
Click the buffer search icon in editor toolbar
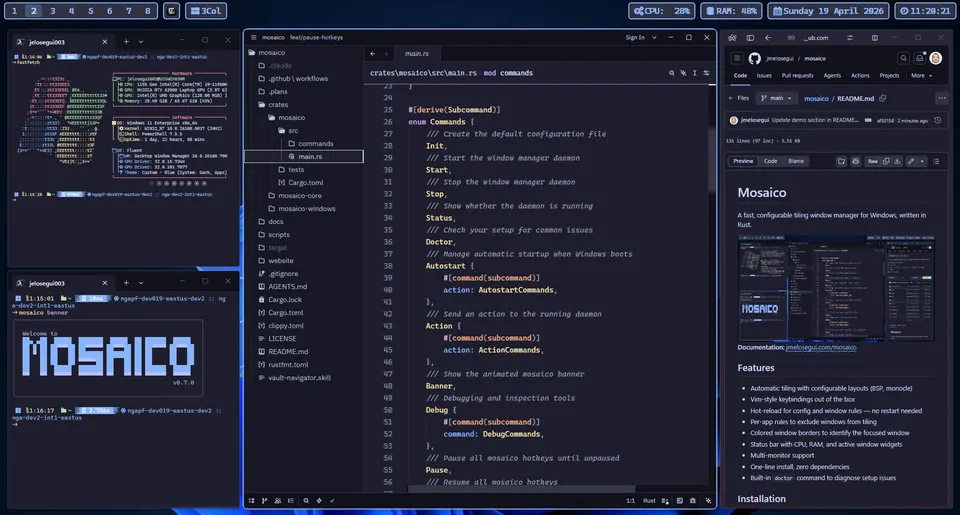pos(672,73)
